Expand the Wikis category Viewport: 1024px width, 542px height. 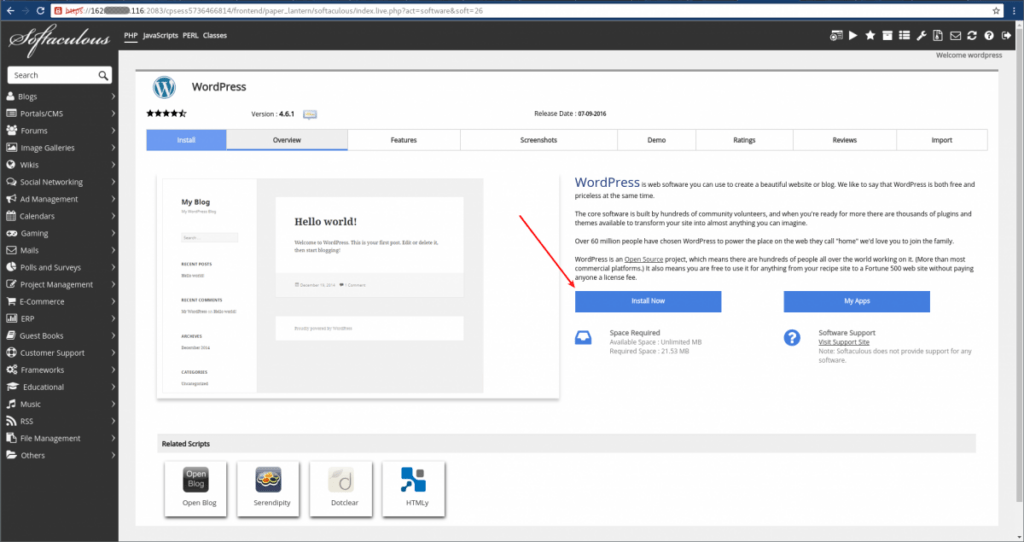click(60, 165)
